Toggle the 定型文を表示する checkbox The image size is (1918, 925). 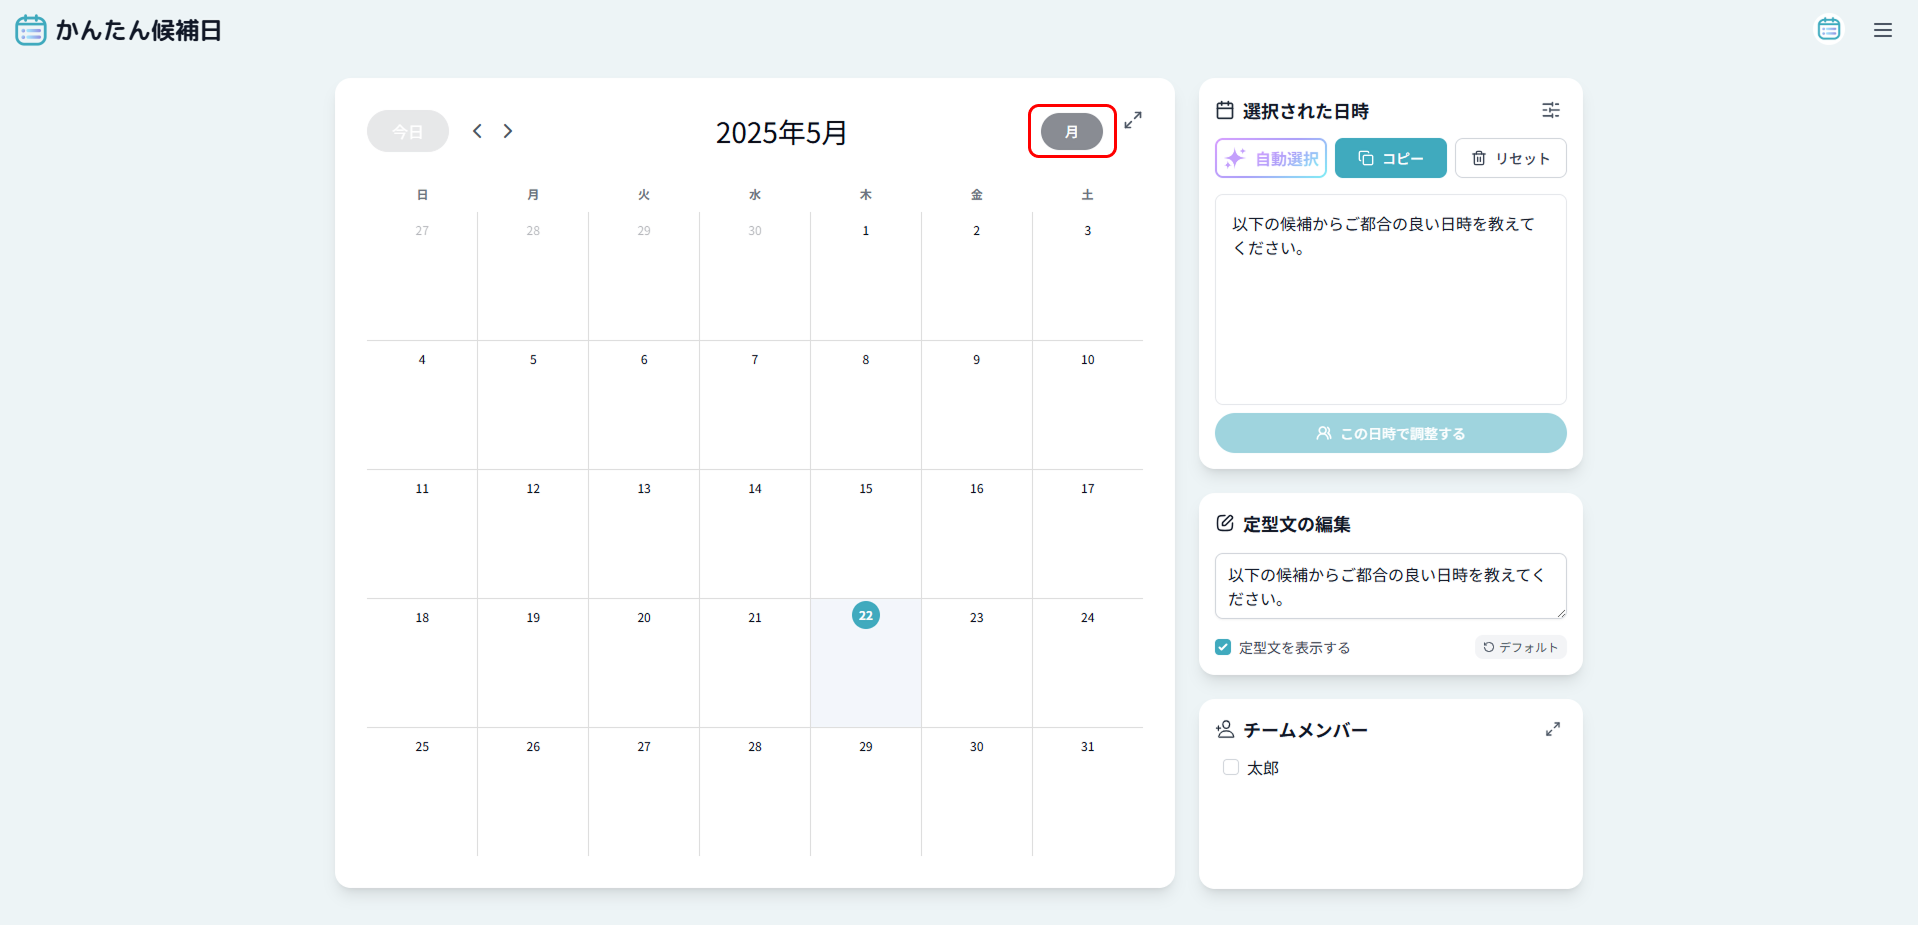(x=1223, y=647)
